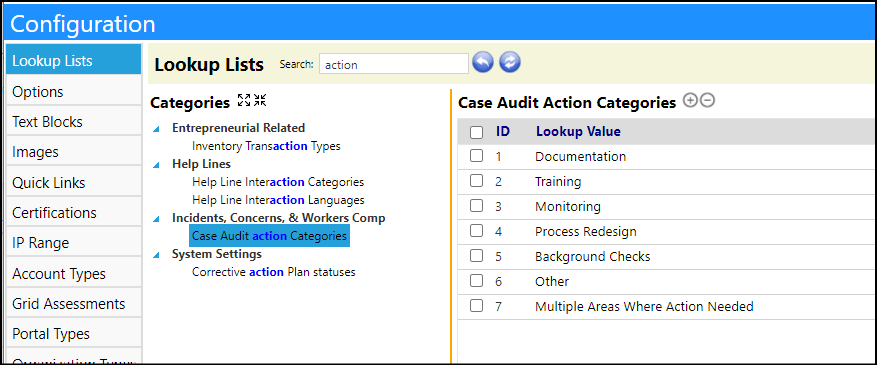Open the Text Blocks sidebar section
877x365 pixels.
coord(73,121)
